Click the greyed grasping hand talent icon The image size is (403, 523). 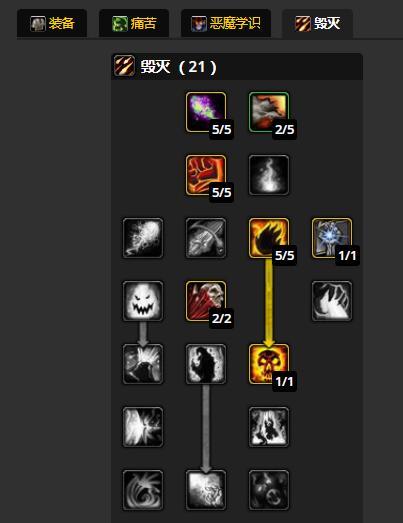pos(332,301)
